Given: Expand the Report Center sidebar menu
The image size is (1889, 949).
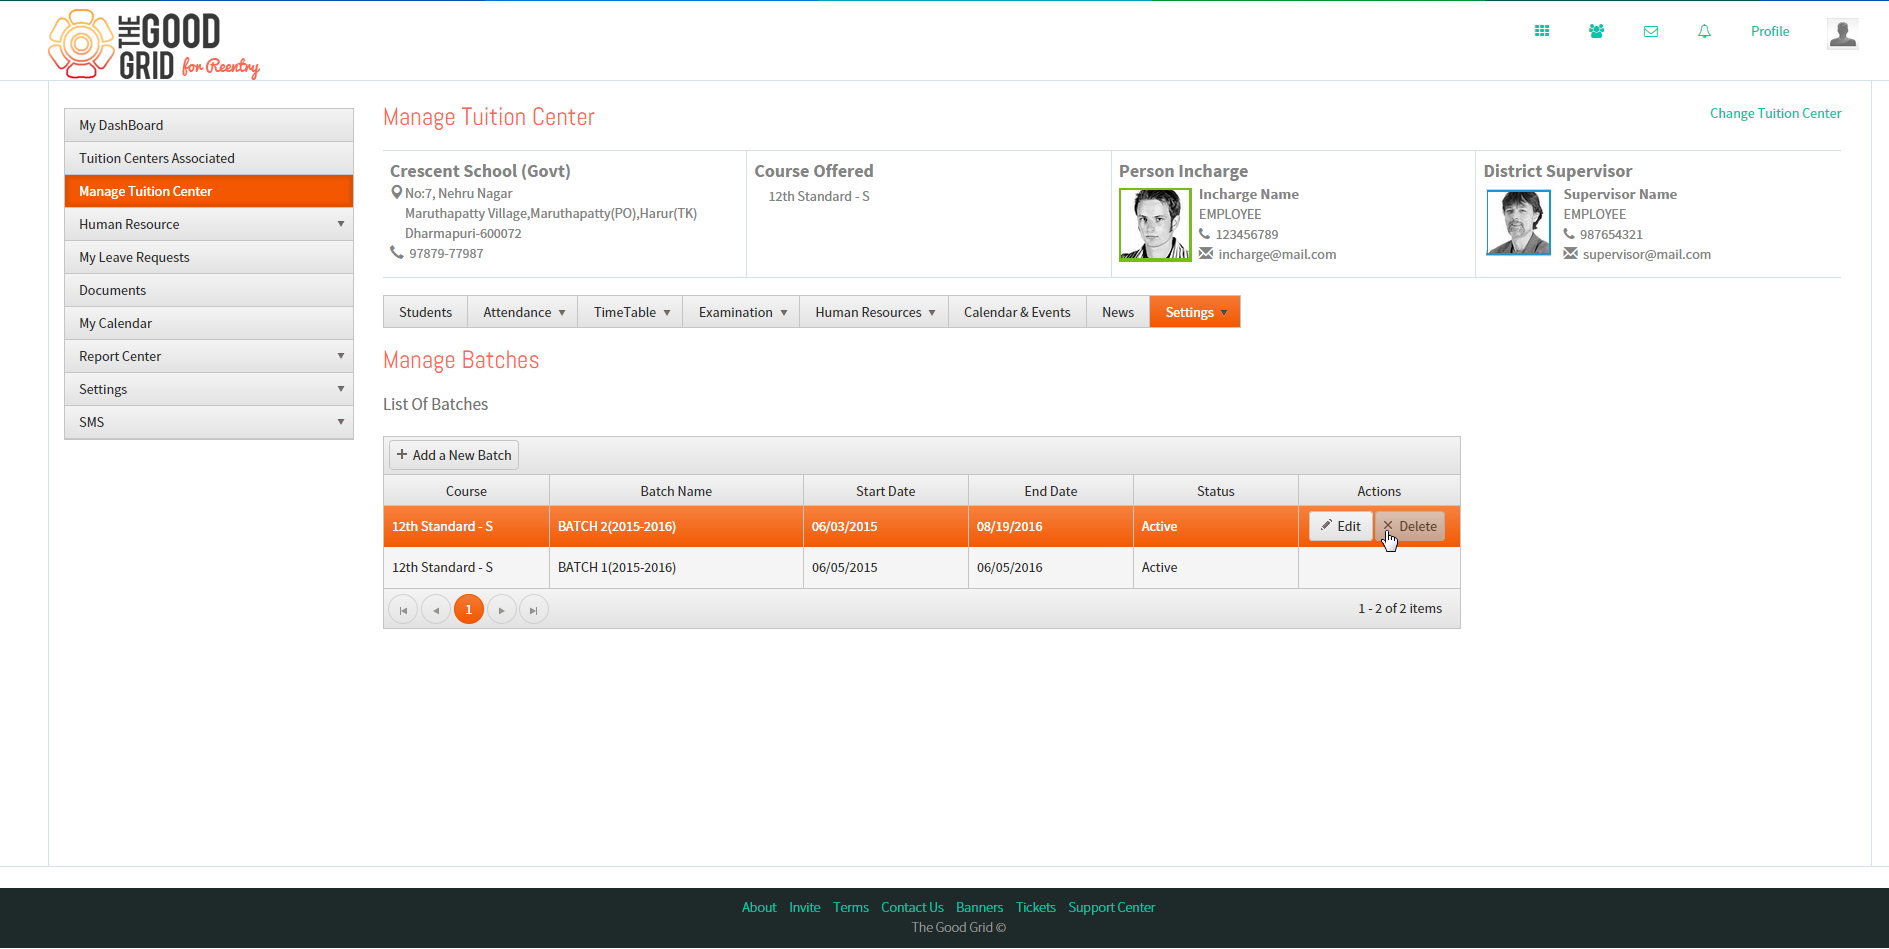Looking at the screenshot, I should pyautogui.click(x=209, y=356).
